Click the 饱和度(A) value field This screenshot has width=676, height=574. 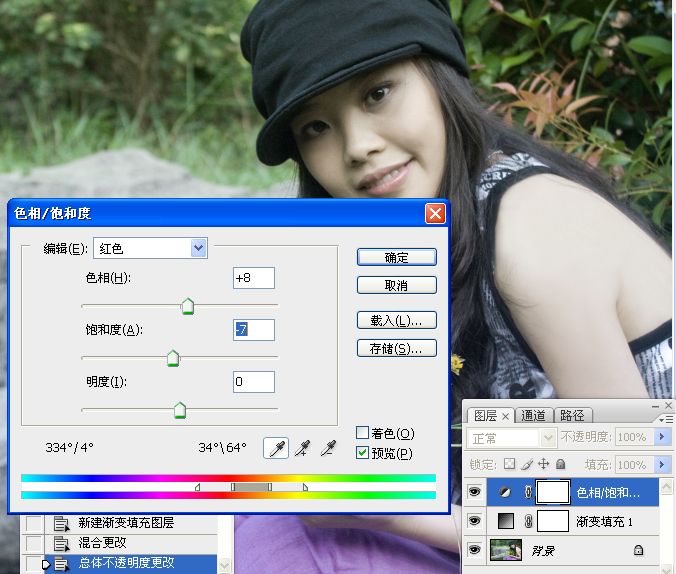pos(254,330)
